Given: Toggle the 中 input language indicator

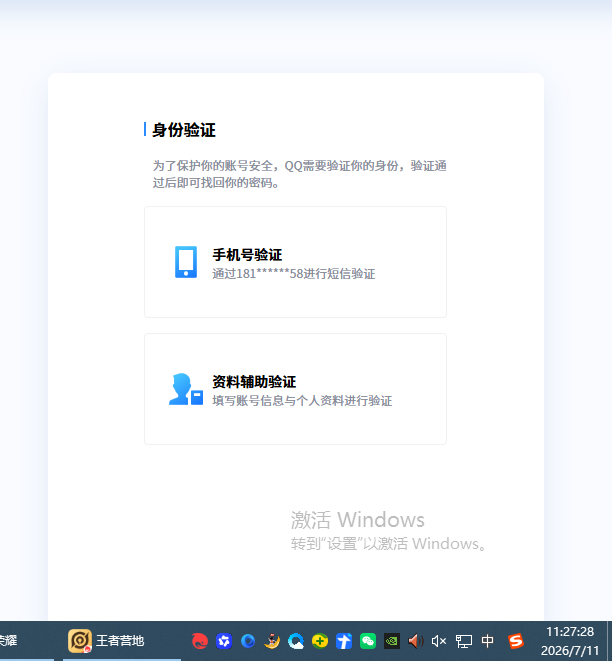Looking at the screenshot, I should click(x=488, y=641).
